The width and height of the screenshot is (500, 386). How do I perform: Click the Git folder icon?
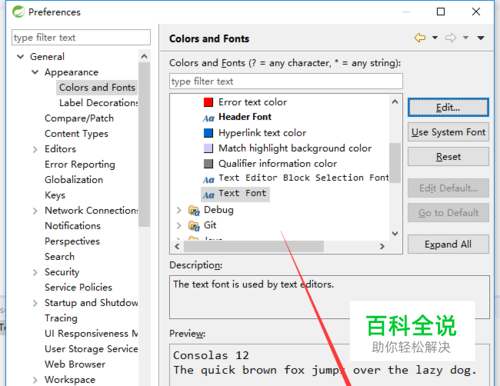(194, 226)
